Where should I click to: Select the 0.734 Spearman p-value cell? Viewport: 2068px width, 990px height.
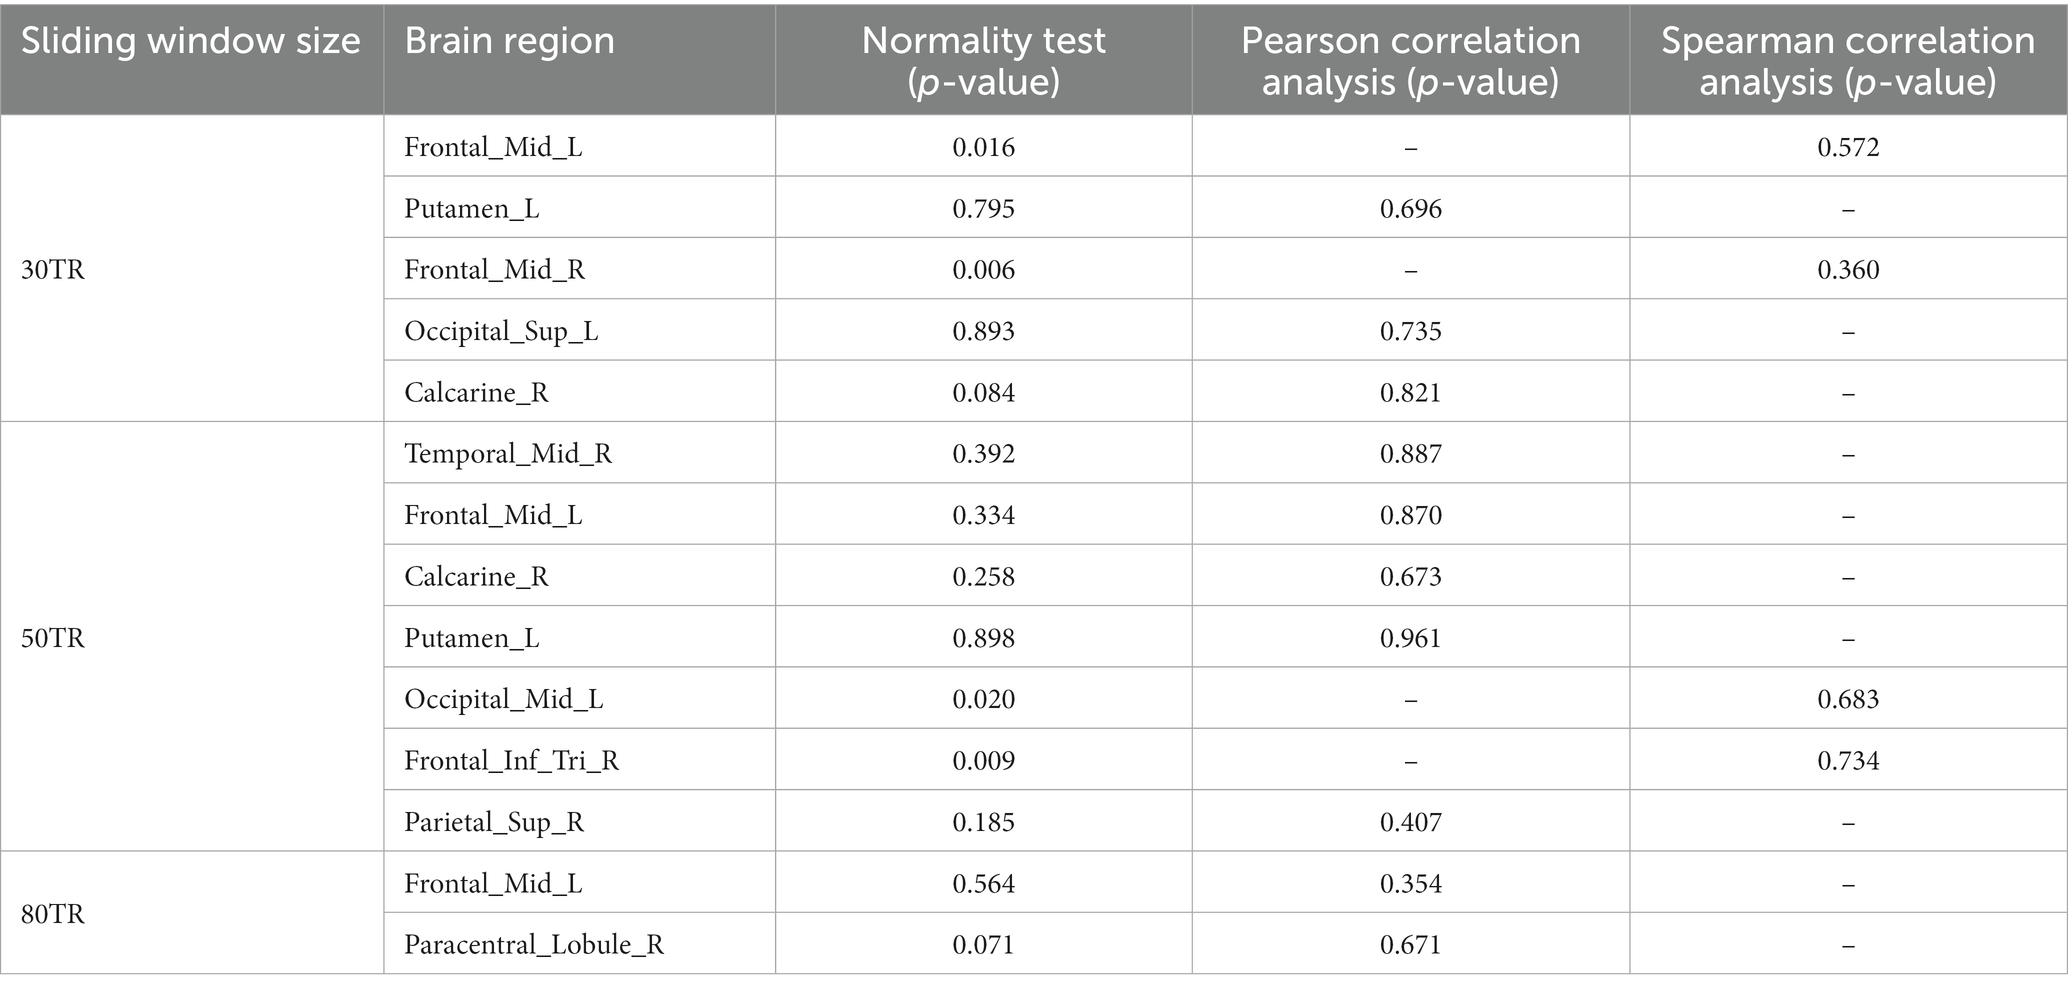point(1849,761)
